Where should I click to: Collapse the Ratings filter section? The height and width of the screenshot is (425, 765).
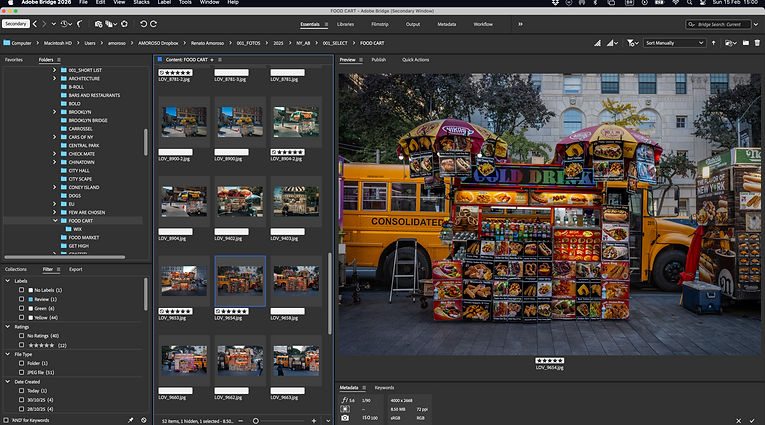click(7, 327)
